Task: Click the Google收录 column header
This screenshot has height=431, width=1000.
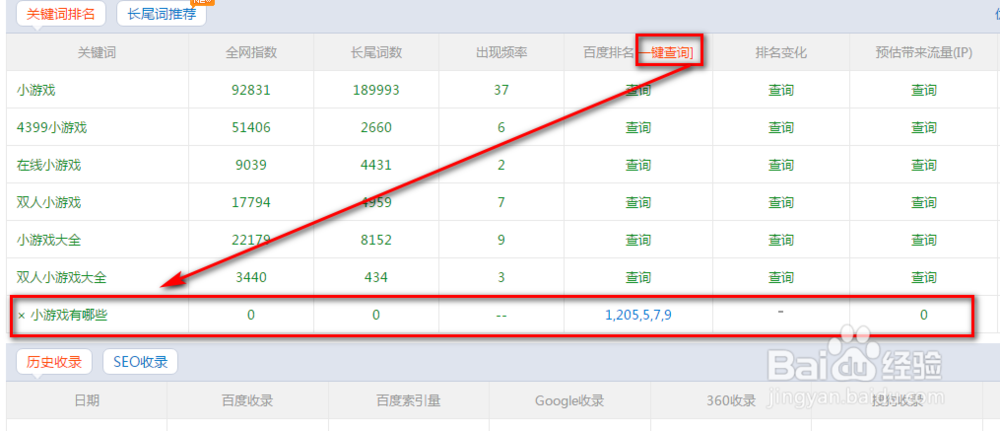Action: [570, 400]
